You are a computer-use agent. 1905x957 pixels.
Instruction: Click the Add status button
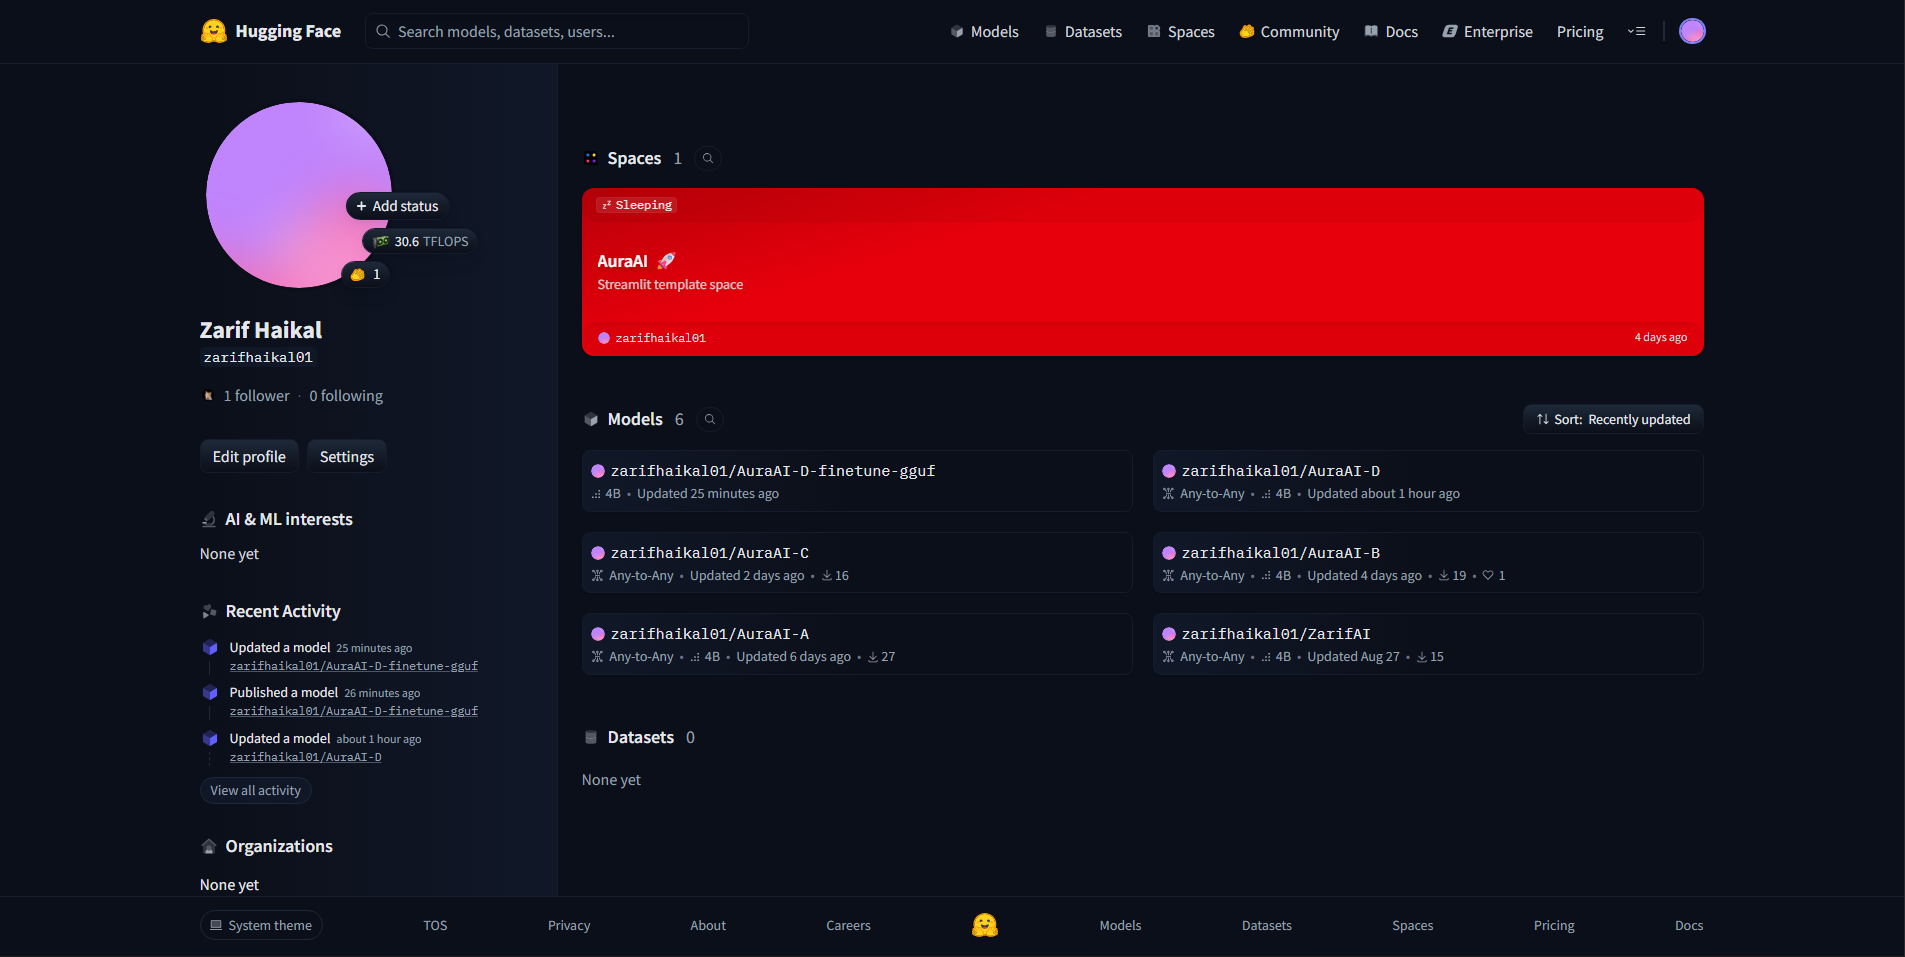click(x=397, y=206)
